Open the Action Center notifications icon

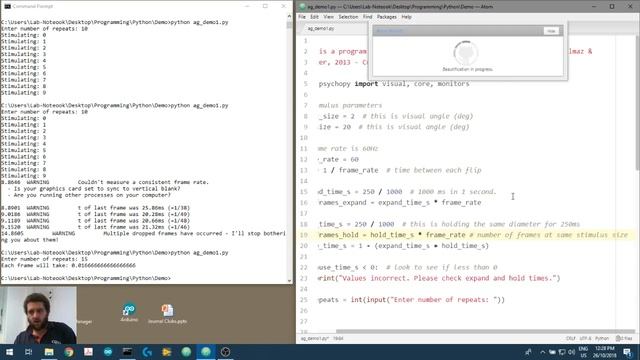tap(627, 352)
